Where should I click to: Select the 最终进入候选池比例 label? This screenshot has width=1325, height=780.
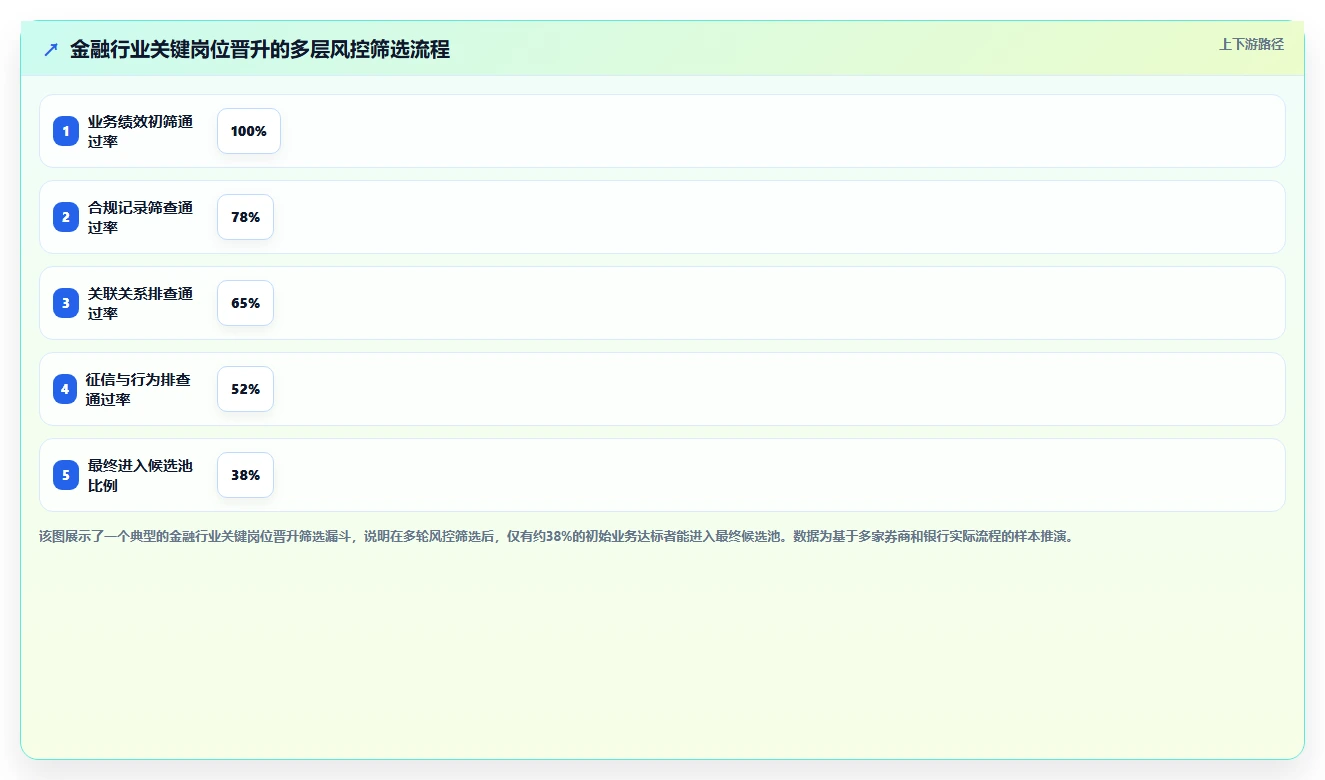pyautogui.click(x=140, y=475)
